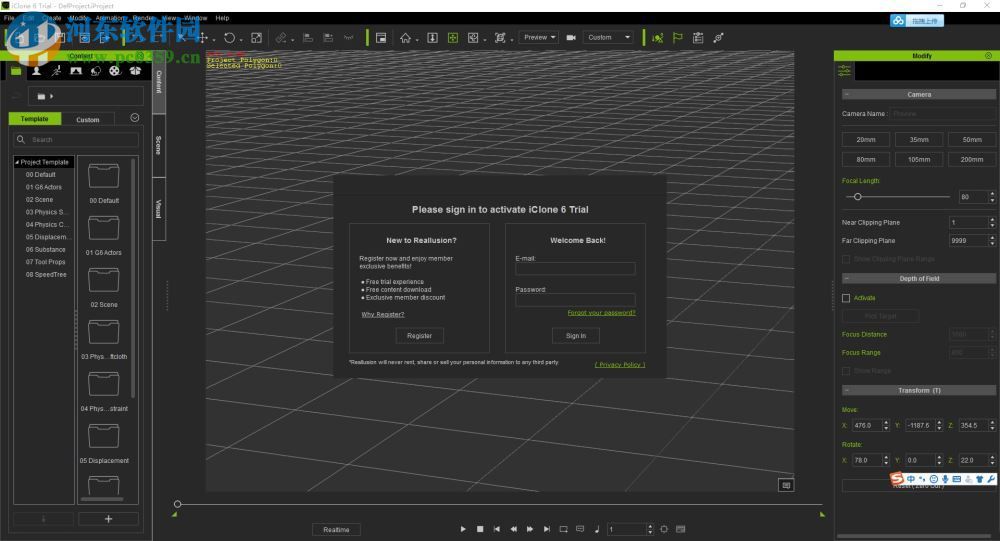Open the Project folder category icon
The image size is (1000, 541).
[16, 71]
